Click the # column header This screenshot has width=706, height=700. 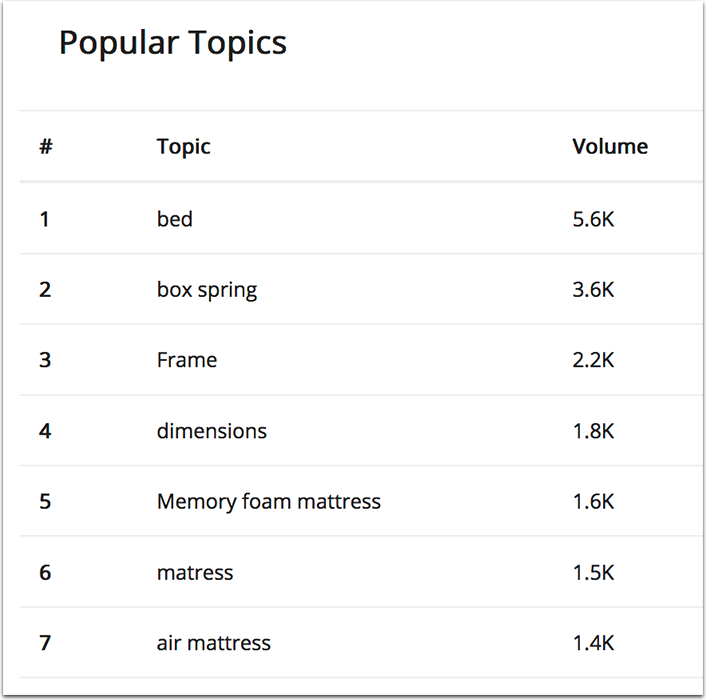click(x=45, y=146)
